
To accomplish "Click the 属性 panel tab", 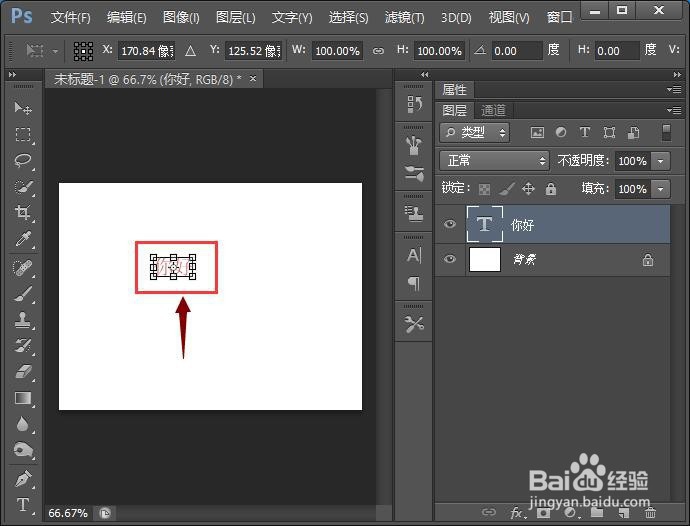I will click(454, 90).
